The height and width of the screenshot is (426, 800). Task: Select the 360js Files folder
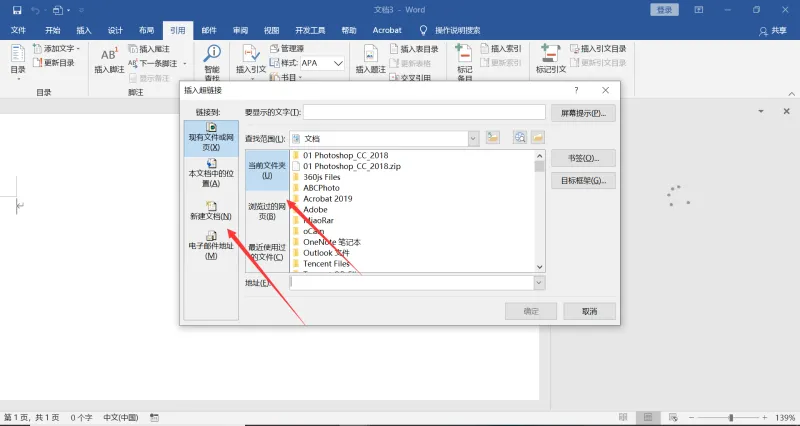tap(316, 177)
